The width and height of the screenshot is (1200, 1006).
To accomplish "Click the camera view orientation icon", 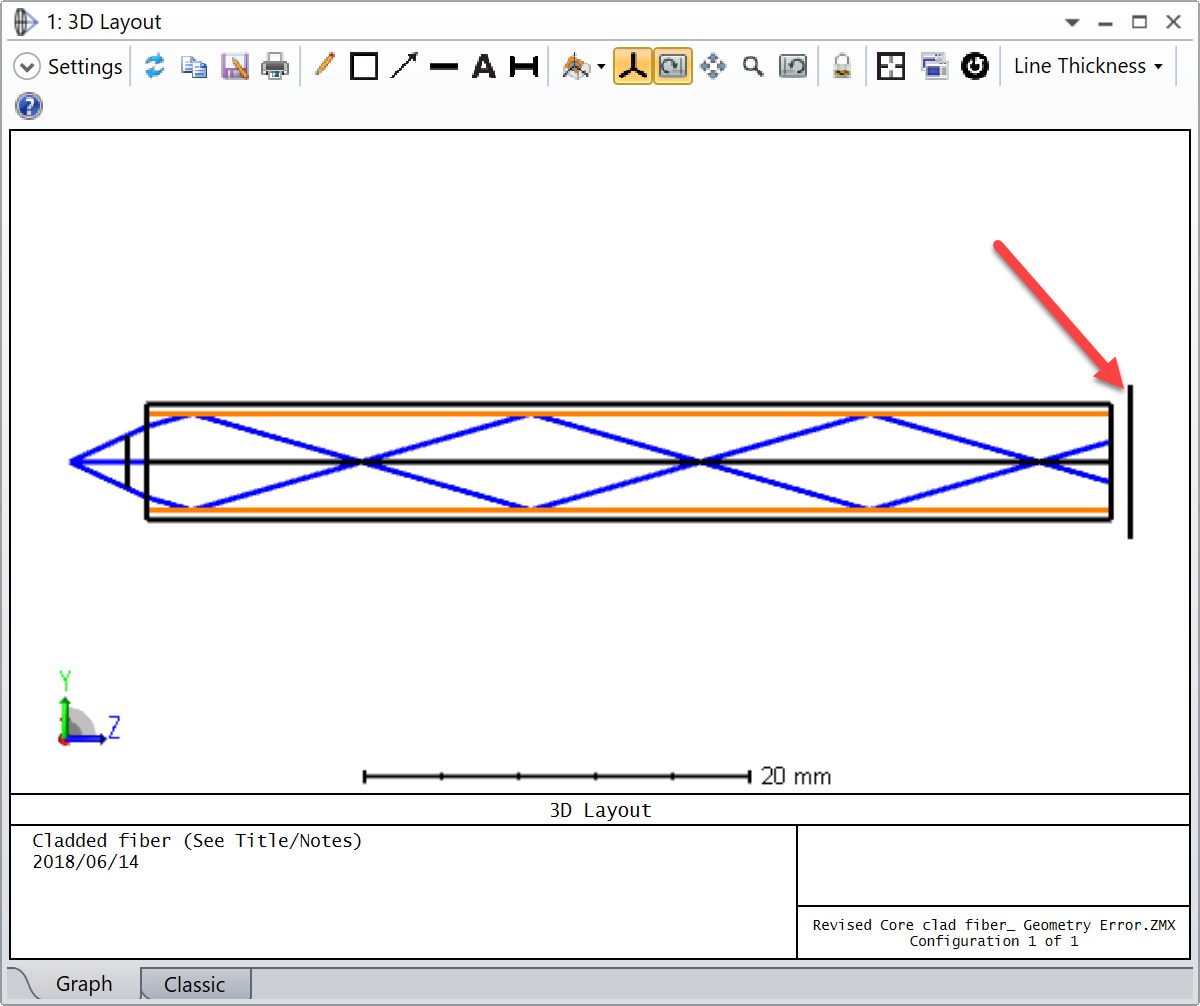I will point(575,67).
